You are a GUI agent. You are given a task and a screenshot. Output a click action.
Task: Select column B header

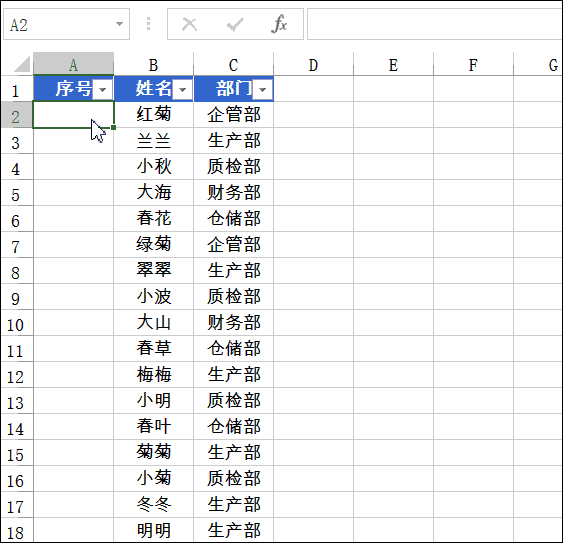pyautogui.click(x=154, y=64)
